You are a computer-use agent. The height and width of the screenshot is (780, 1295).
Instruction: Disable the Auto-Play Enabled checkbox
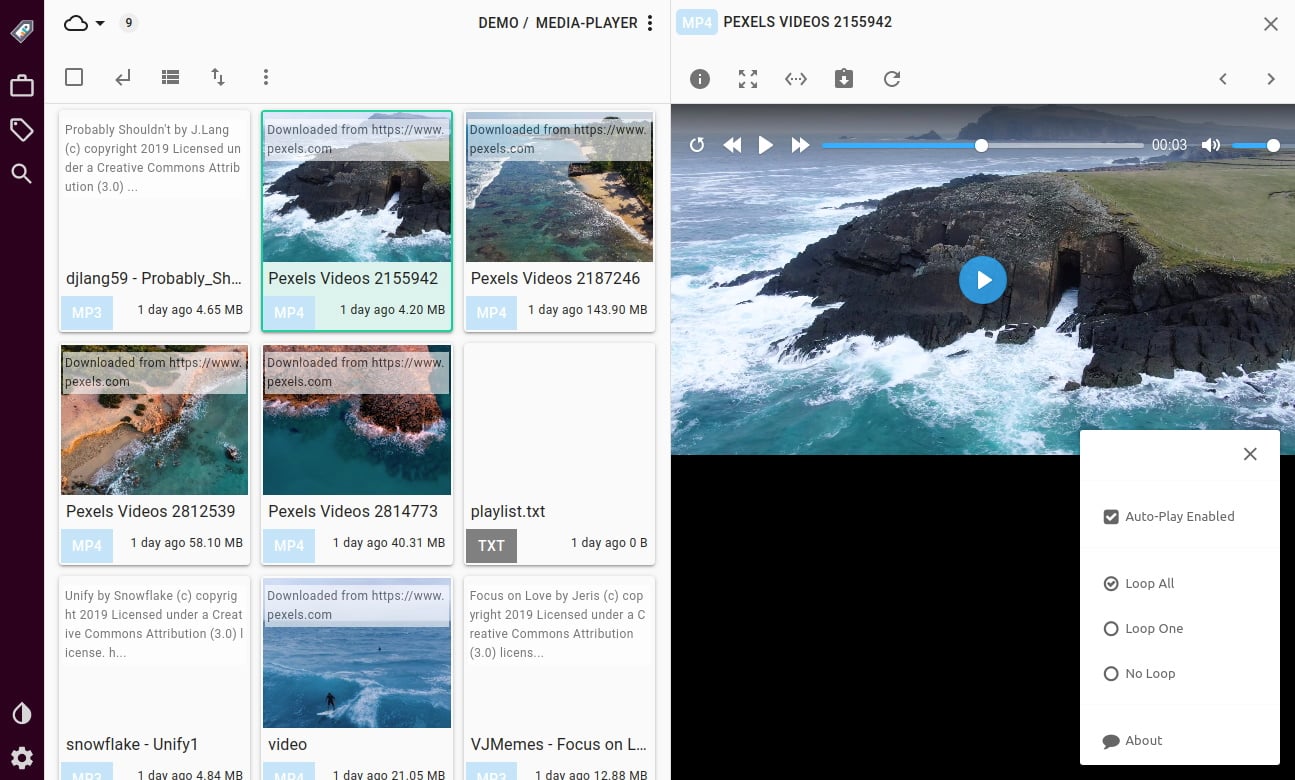tap(1111, 517)
